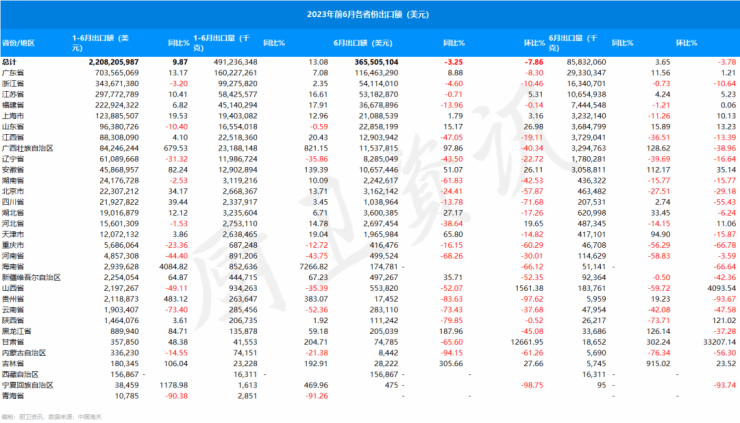Screen dimensions: 740x423
Task: Select the 山西省 row label
Action: pos(13,288)
